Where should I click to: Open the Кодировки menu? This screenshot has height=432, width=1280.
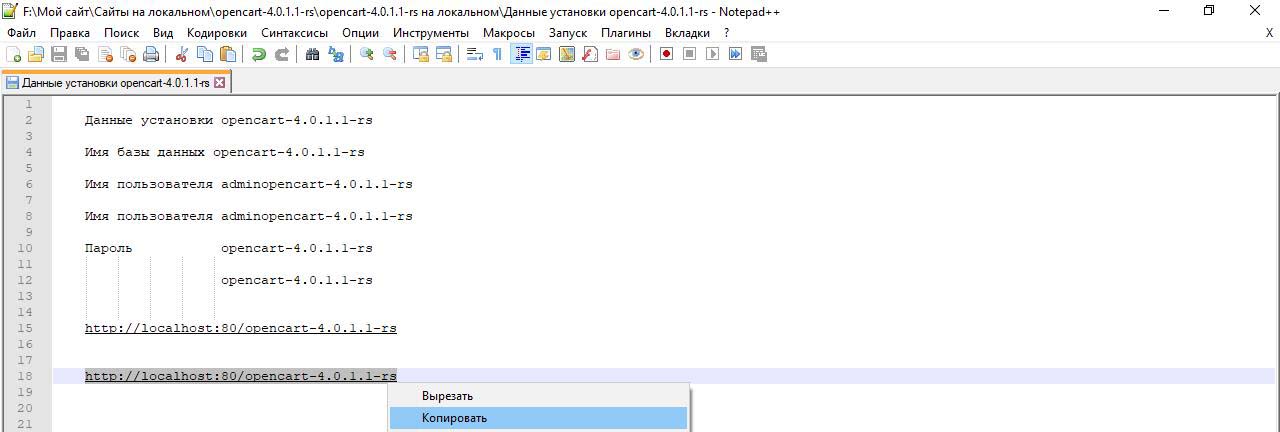[x=216, y=32]
